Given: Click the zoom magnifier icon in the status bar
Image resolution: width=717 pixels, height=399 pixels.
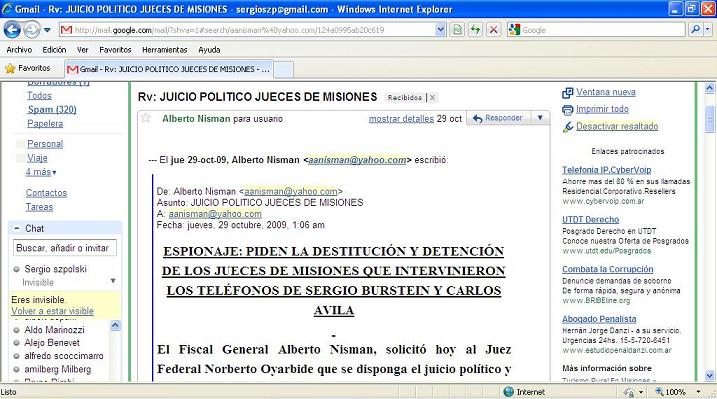Looking at the screenshot, I should click(x=659, y=392).
